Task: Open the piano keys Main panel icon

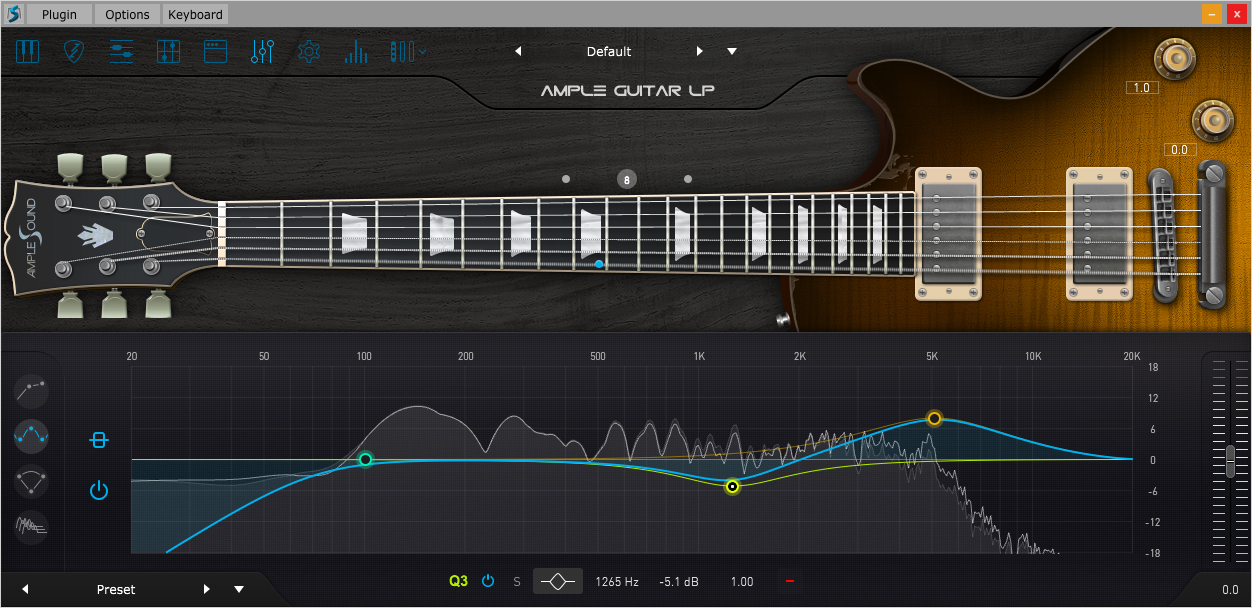Action: (27, 52)
